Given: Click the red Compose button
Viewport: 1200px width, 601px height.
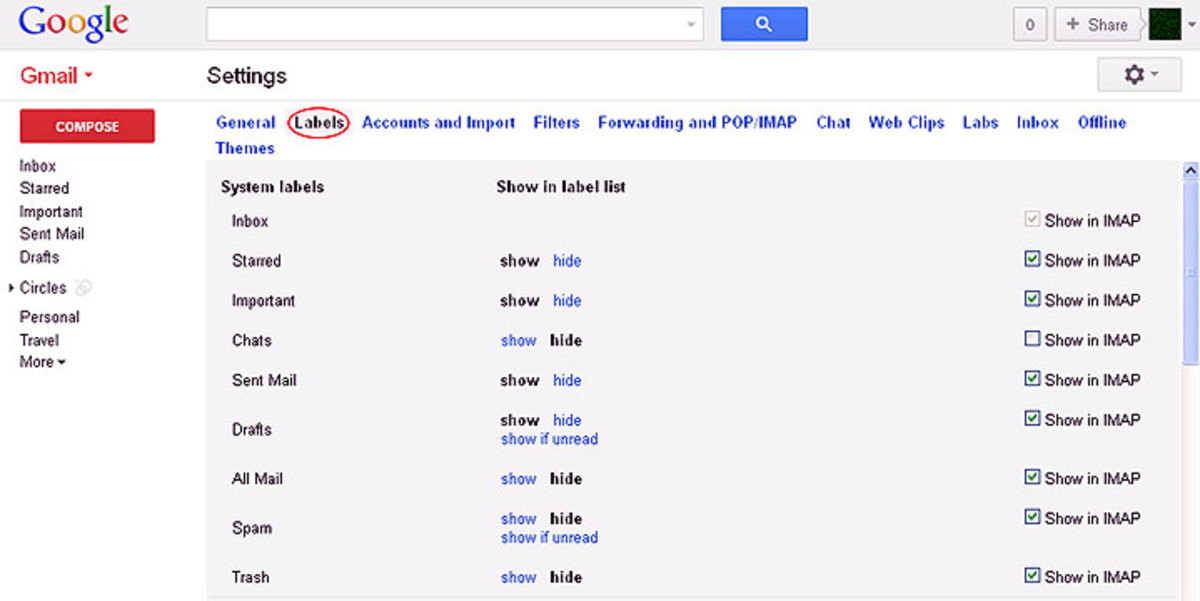Looking at the screenshot, I should pyautogui.click(x=87, y=127).
